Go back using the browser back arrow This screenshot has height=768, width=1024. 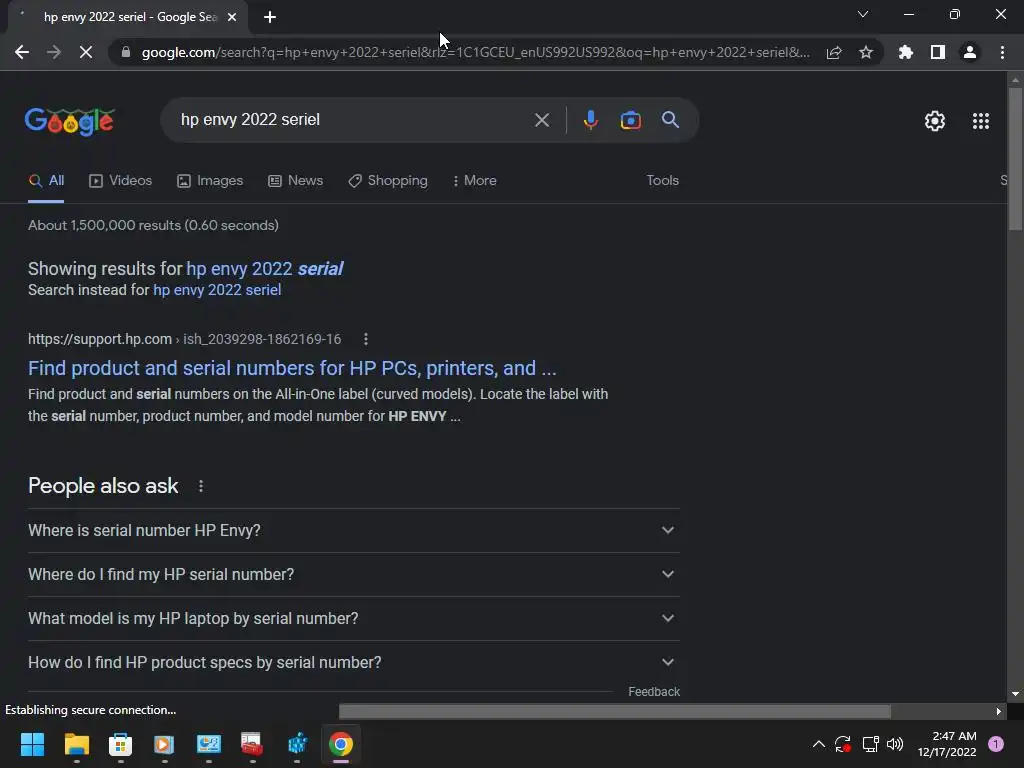[22, 52]
